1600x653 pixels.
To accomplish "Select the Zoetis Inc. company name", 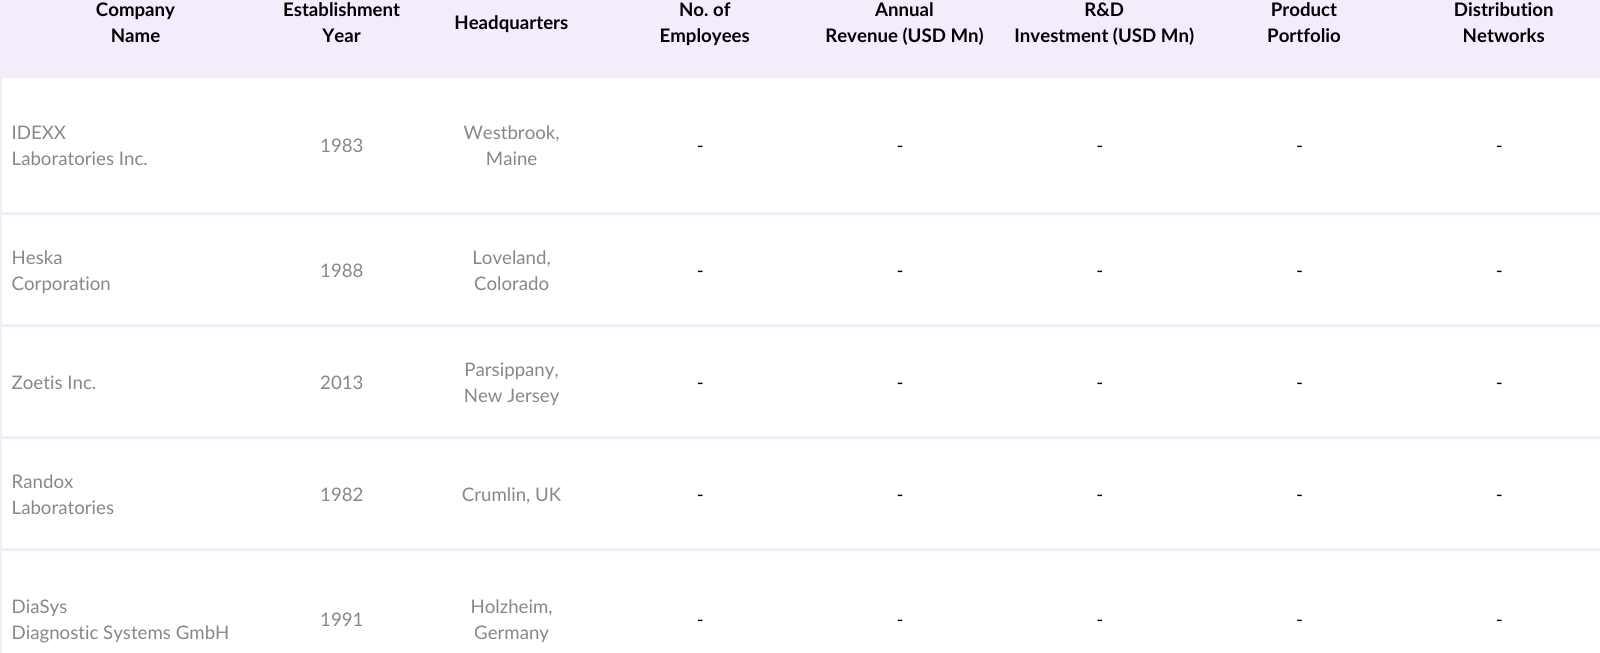I will (x=54, y=383).
